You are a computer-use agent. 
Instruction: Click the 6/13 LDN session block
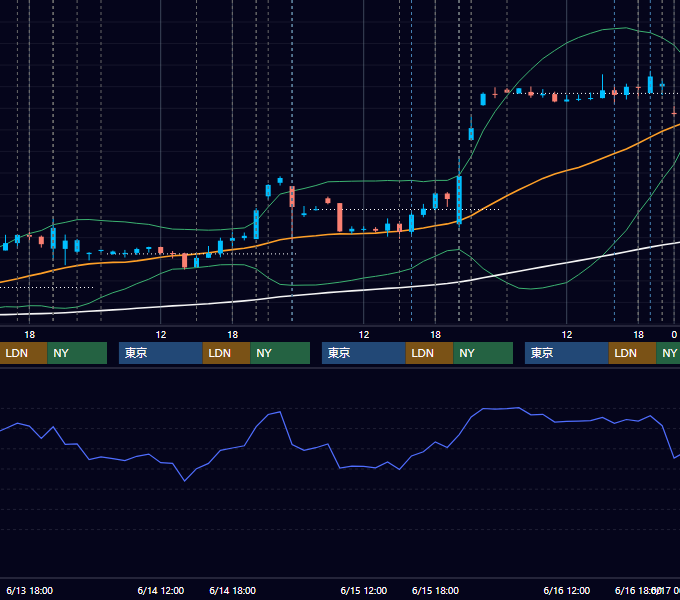(x=23, y=353)
